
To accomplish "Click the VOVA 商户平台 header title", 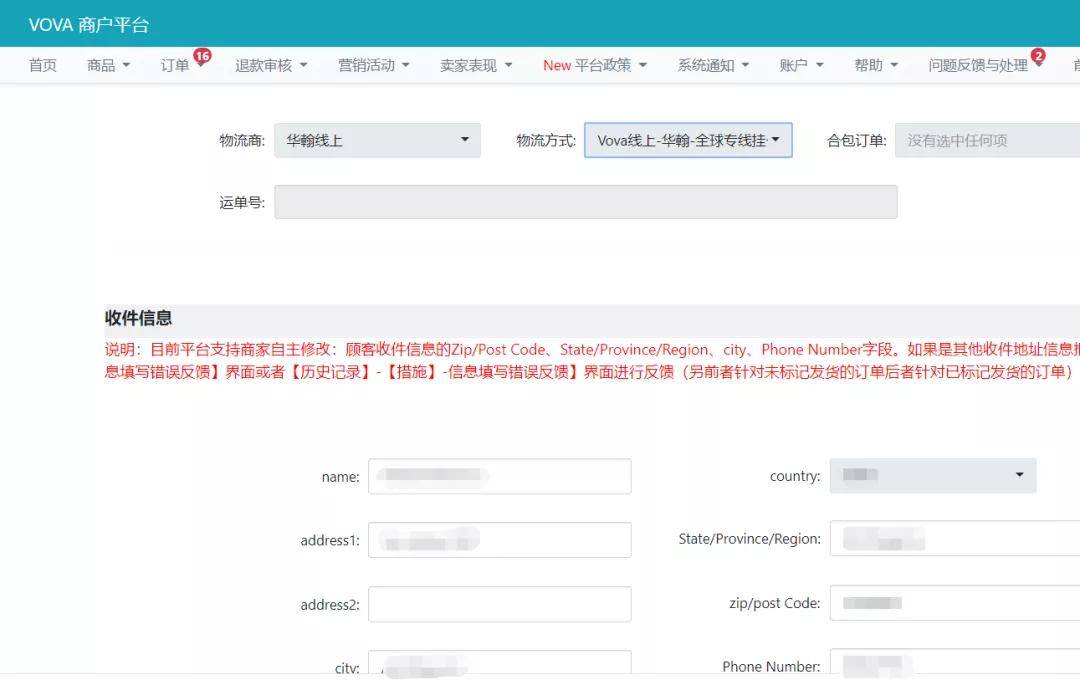I will tap(89, 25).
